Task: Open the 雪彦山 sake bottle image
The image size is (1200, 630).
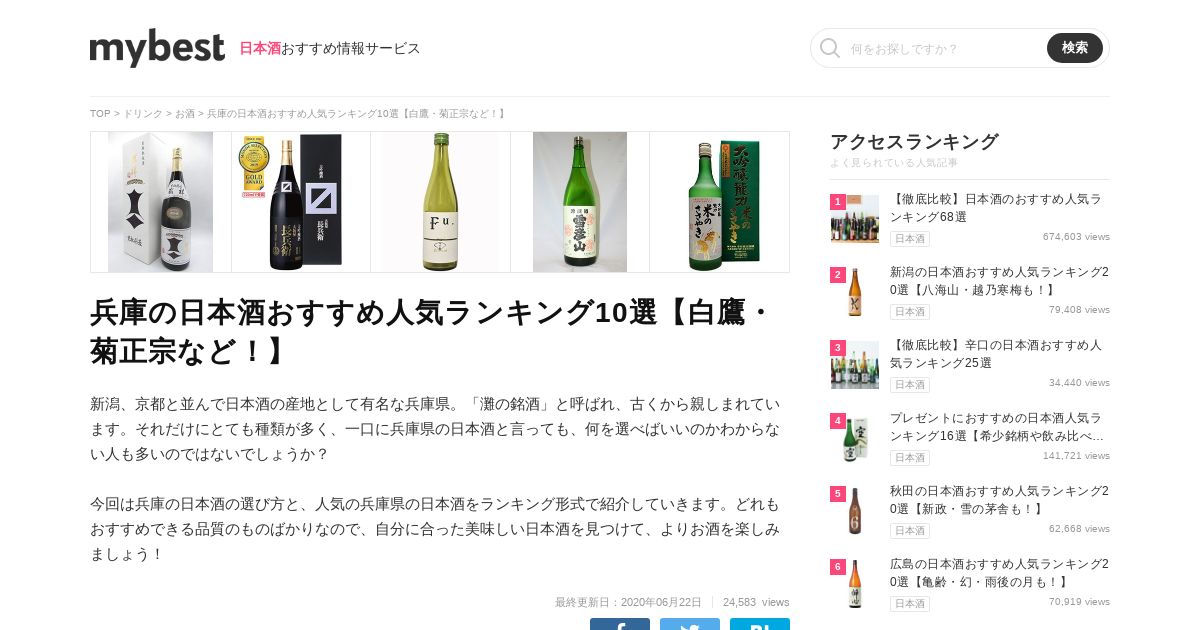Action: 580,202
